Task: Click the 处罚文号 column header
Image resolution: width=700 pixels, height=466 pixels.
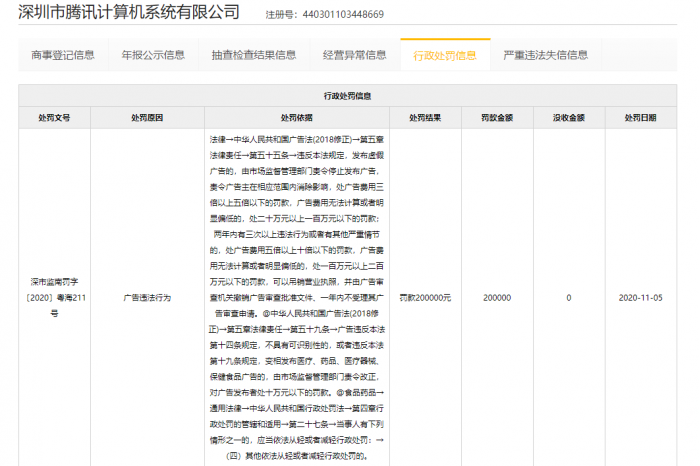Action: point(54,117)
